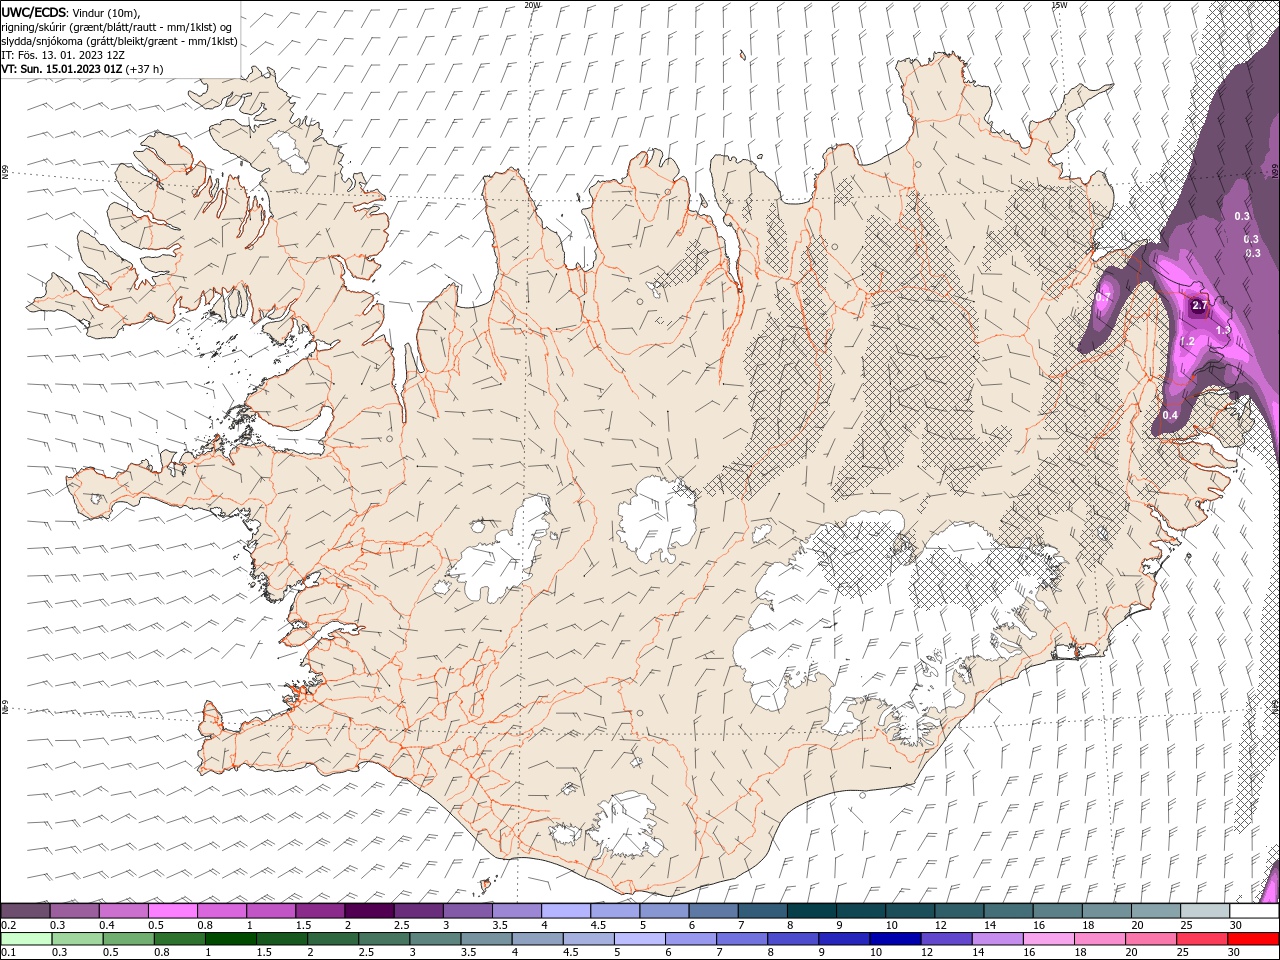Click the '3.5' label on upper legend scale

tap(500, 925)
